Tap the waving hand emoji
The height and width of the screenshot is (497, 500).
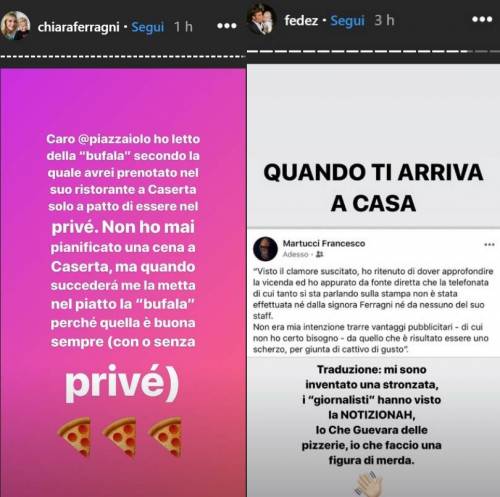point(369,484)
